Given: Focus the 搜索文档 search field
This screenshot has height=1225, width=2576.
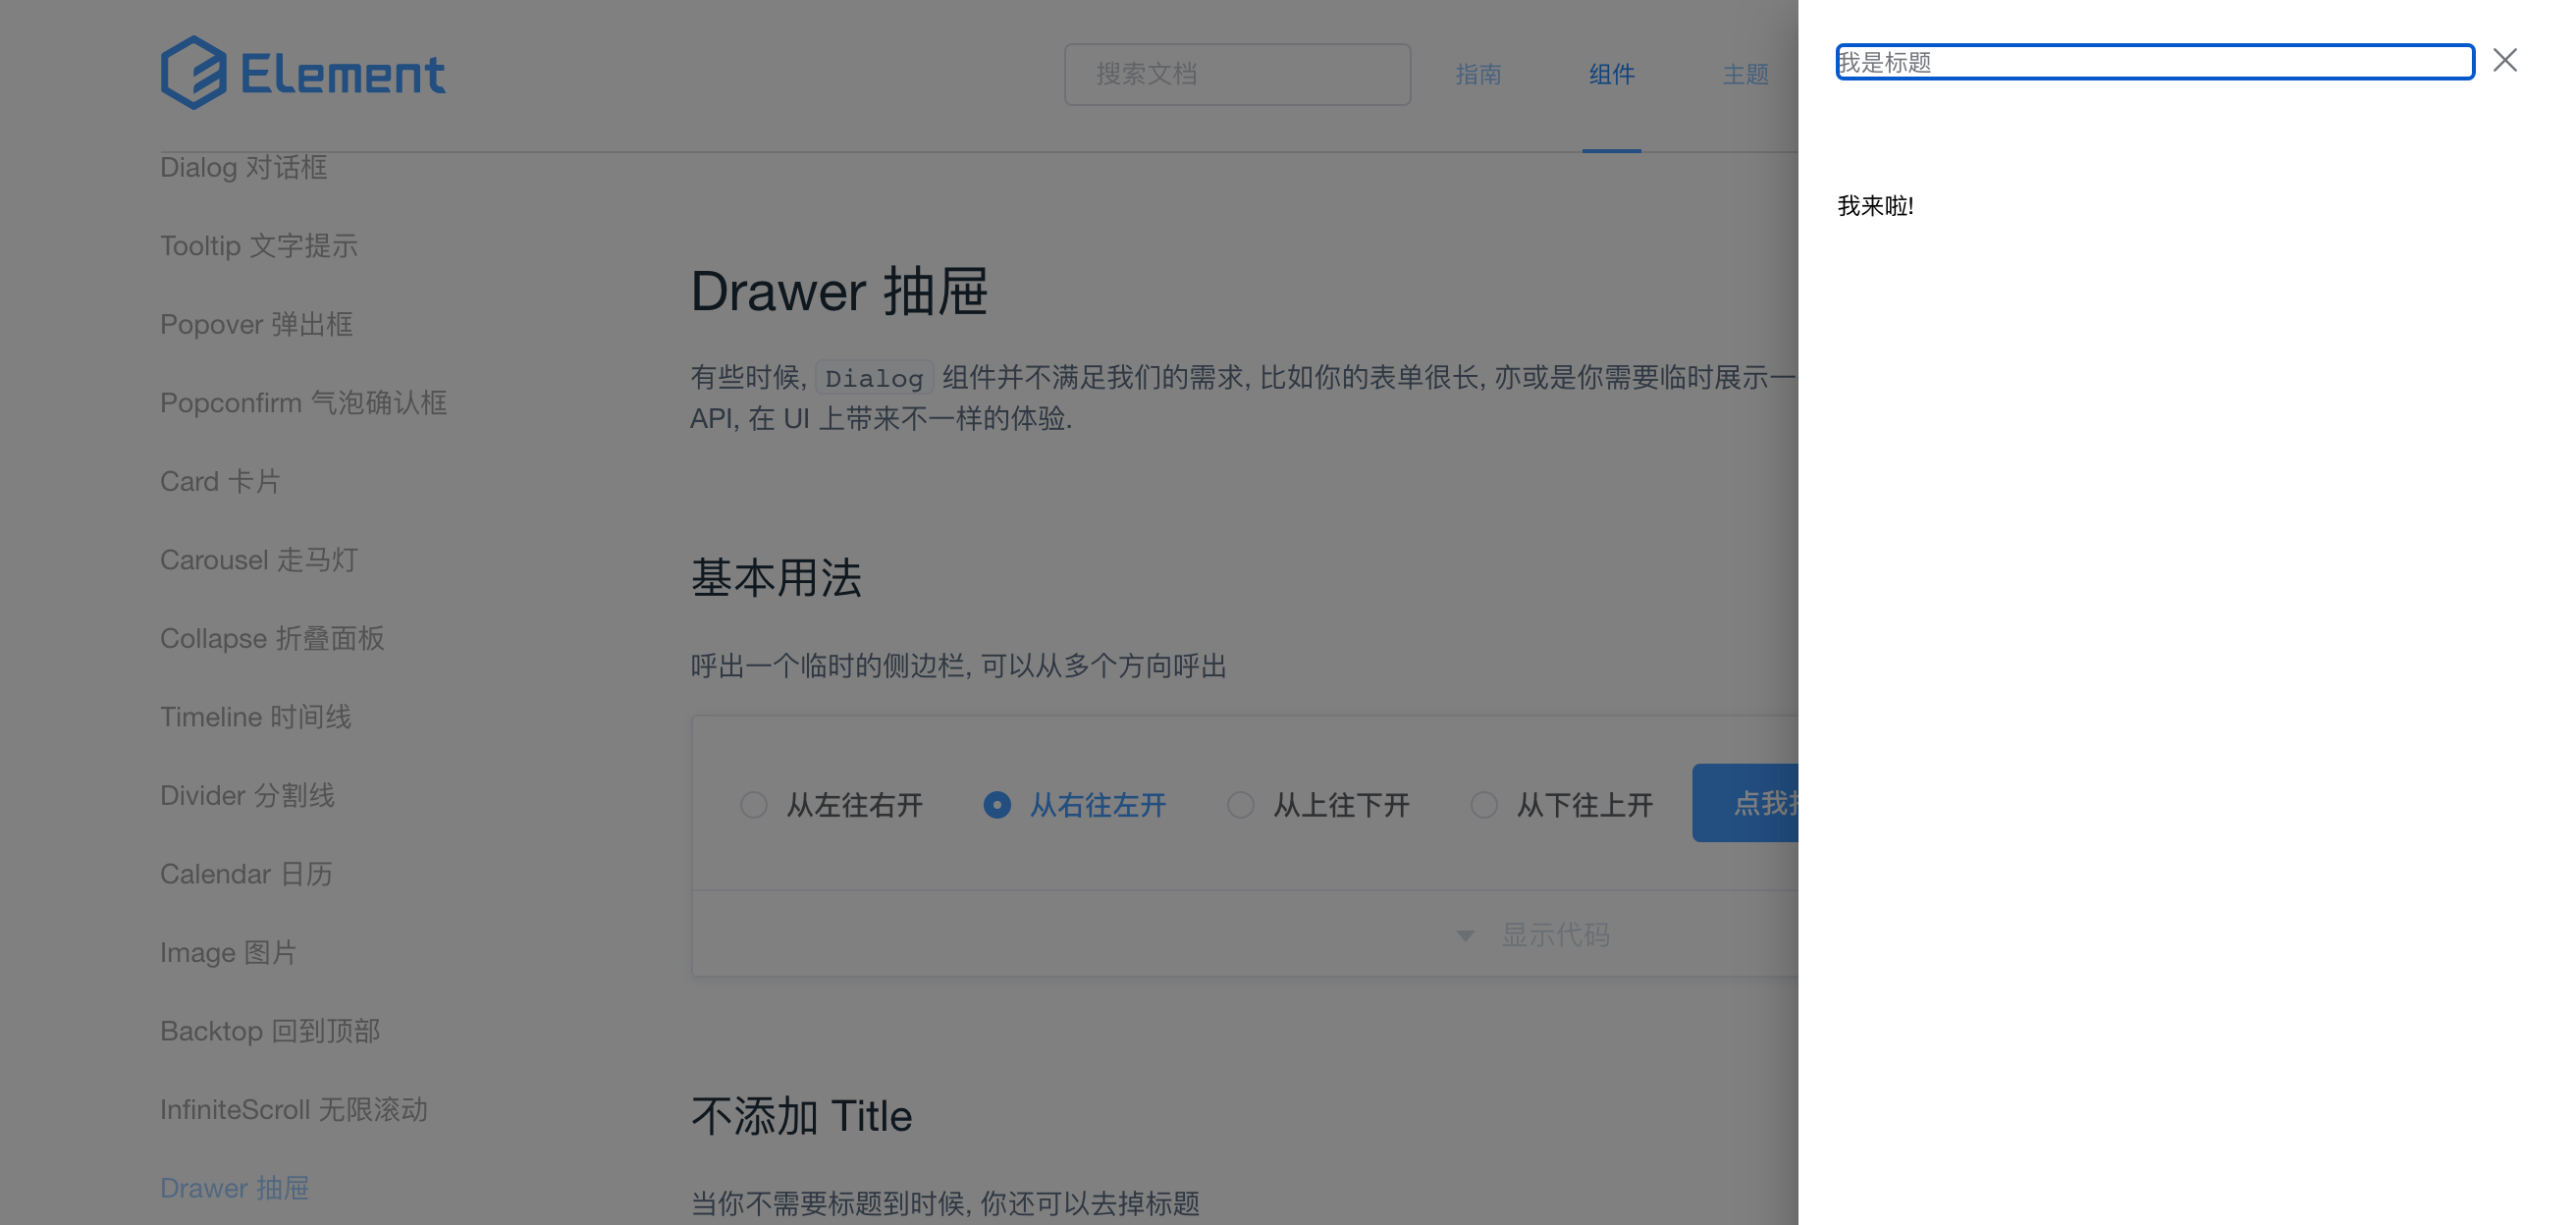Looking at the screenshot, I should coord(1237,74).
